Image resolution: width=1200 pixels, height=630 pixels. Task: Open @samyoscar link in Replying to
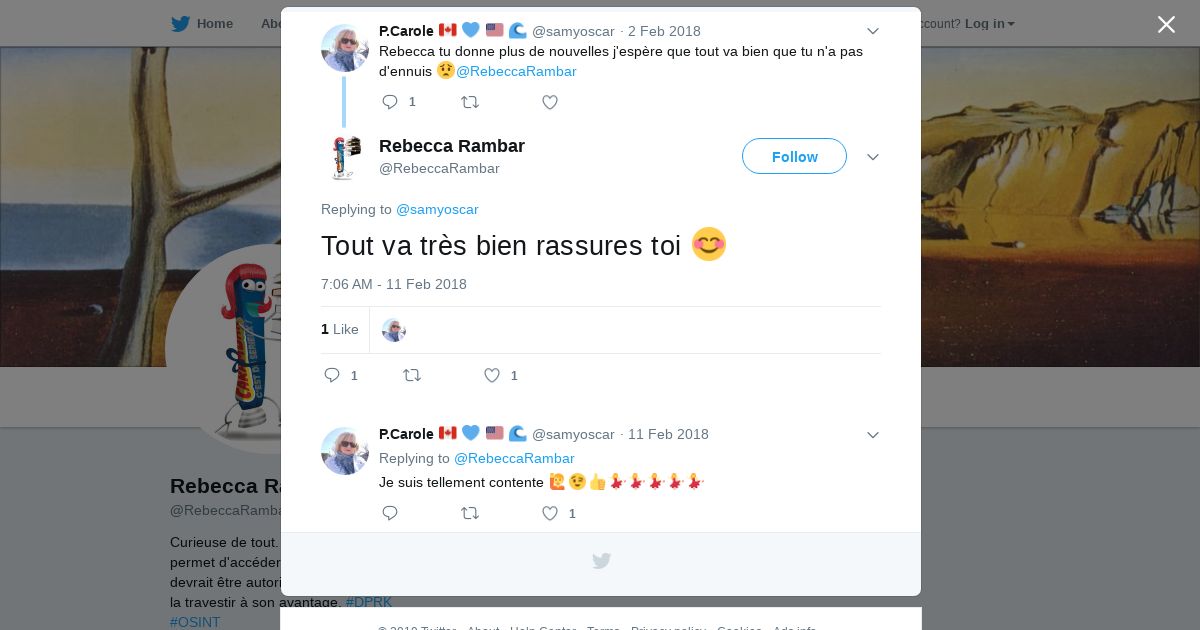click(x=437, y=209)
